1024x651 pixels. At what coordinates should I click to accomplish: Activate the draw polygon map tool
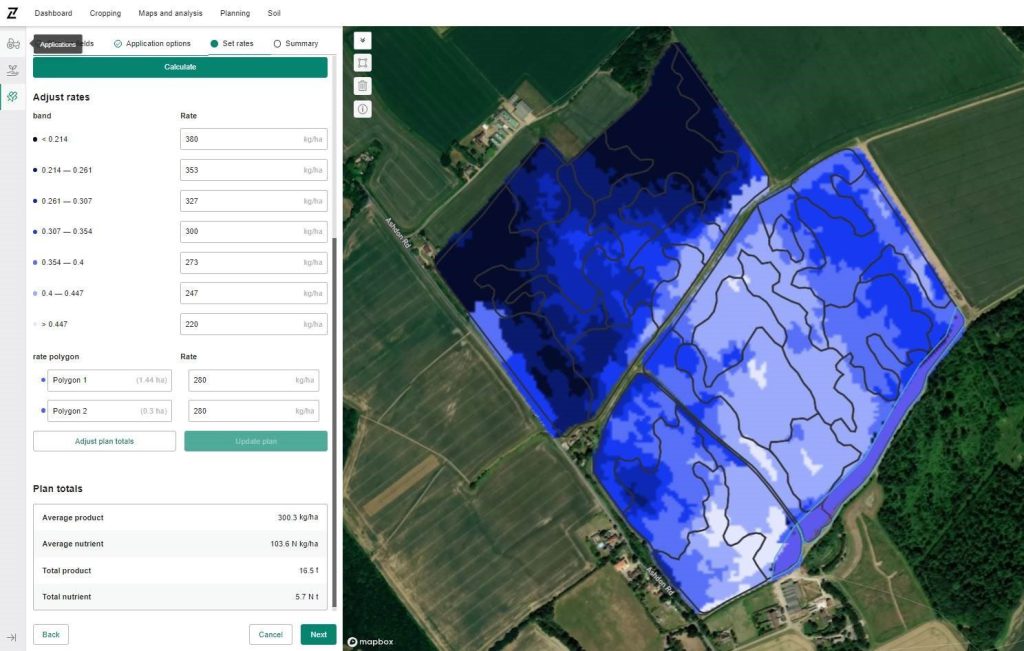(362, 63)
